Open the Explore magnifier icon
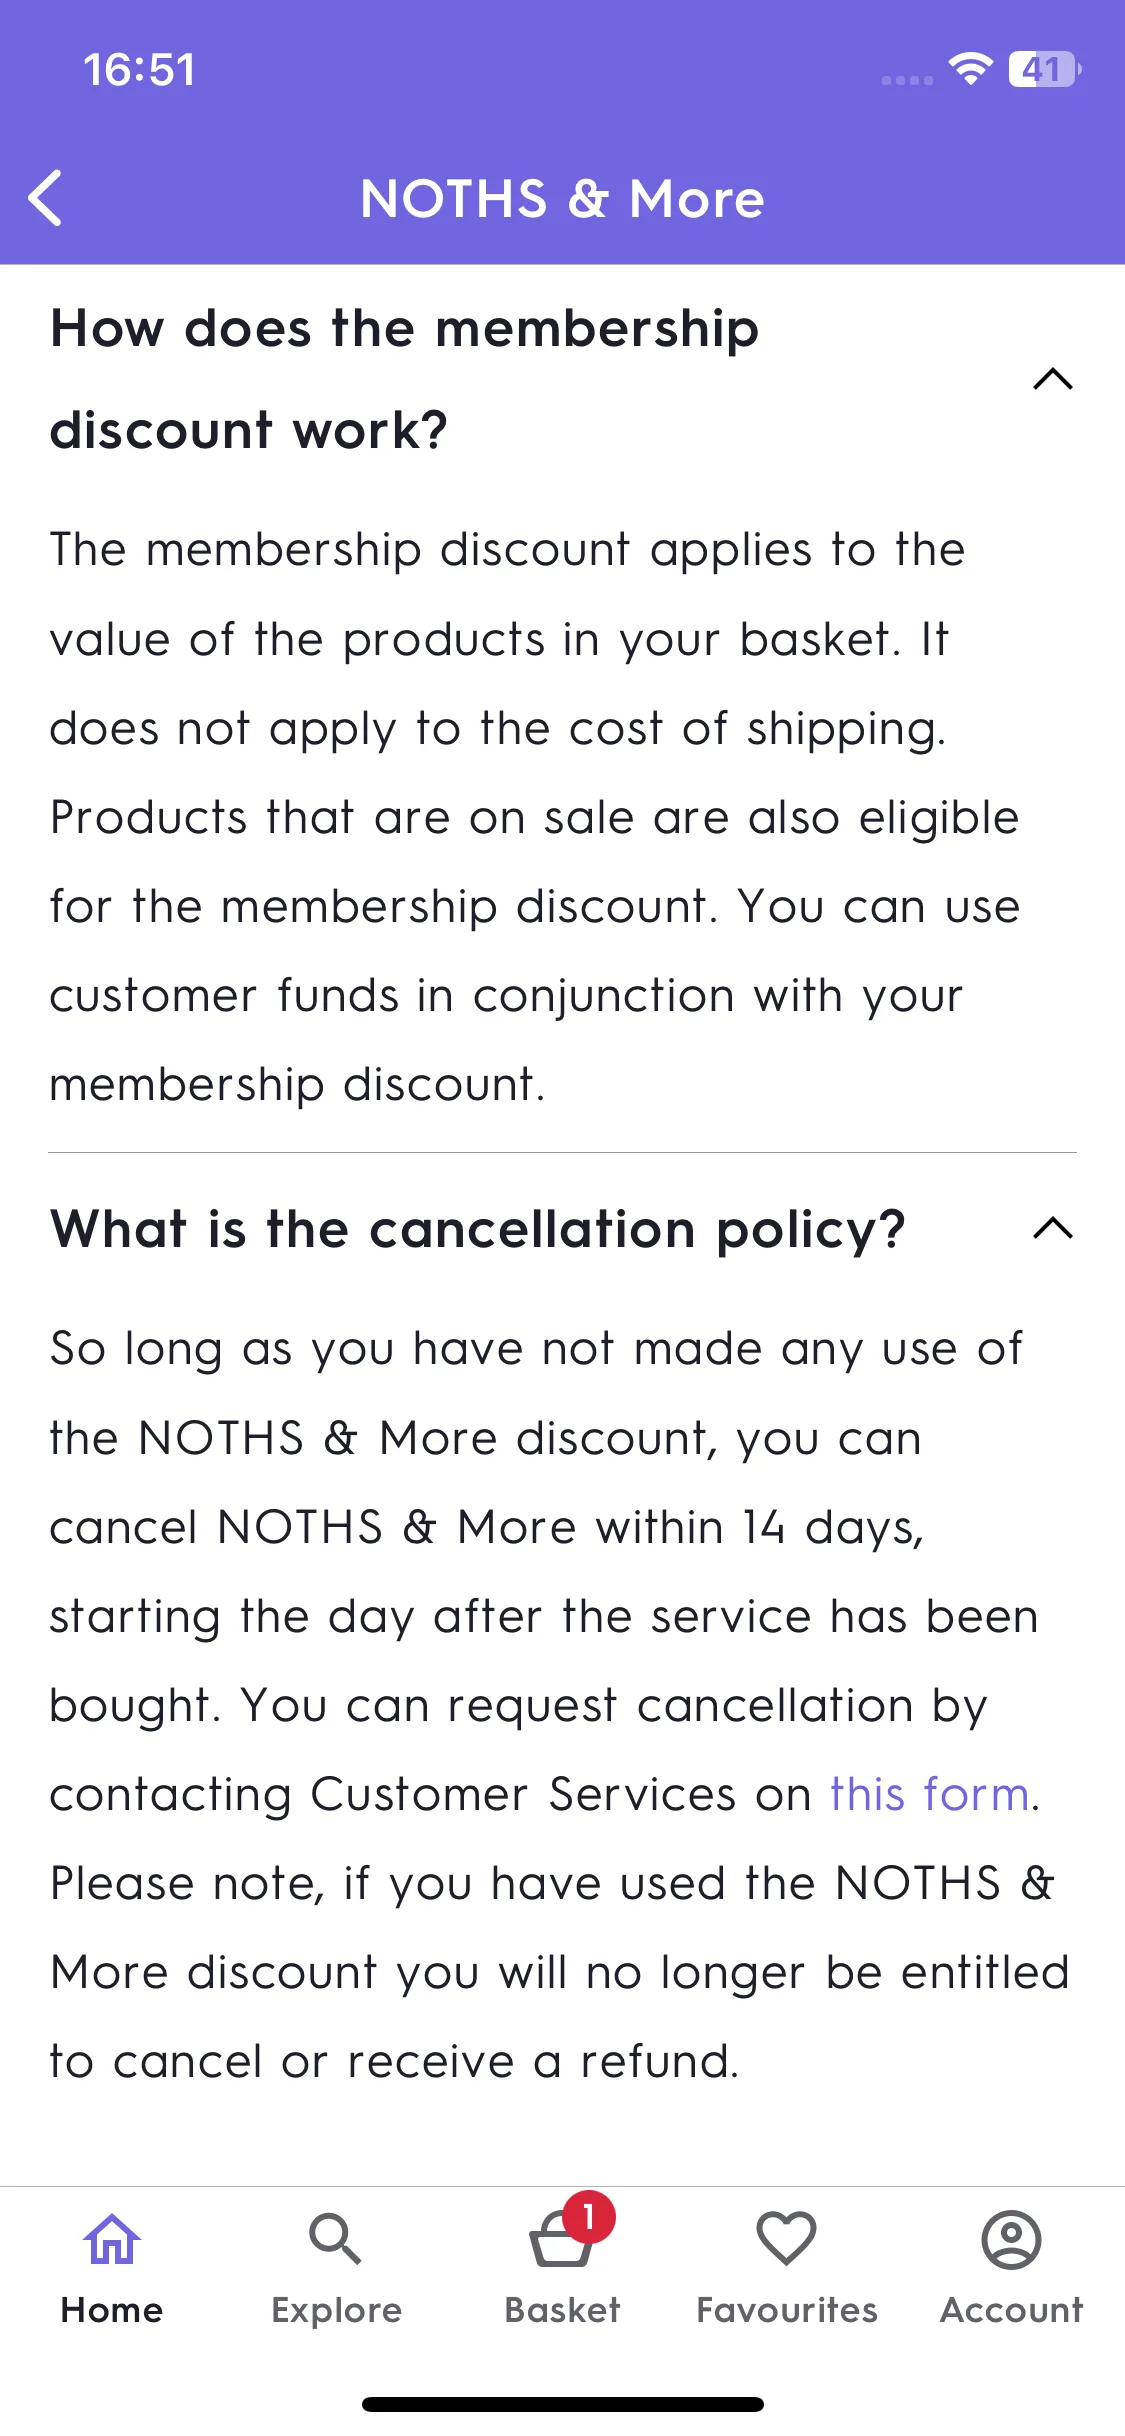 pyautogui.click(x=336, y=2239)
